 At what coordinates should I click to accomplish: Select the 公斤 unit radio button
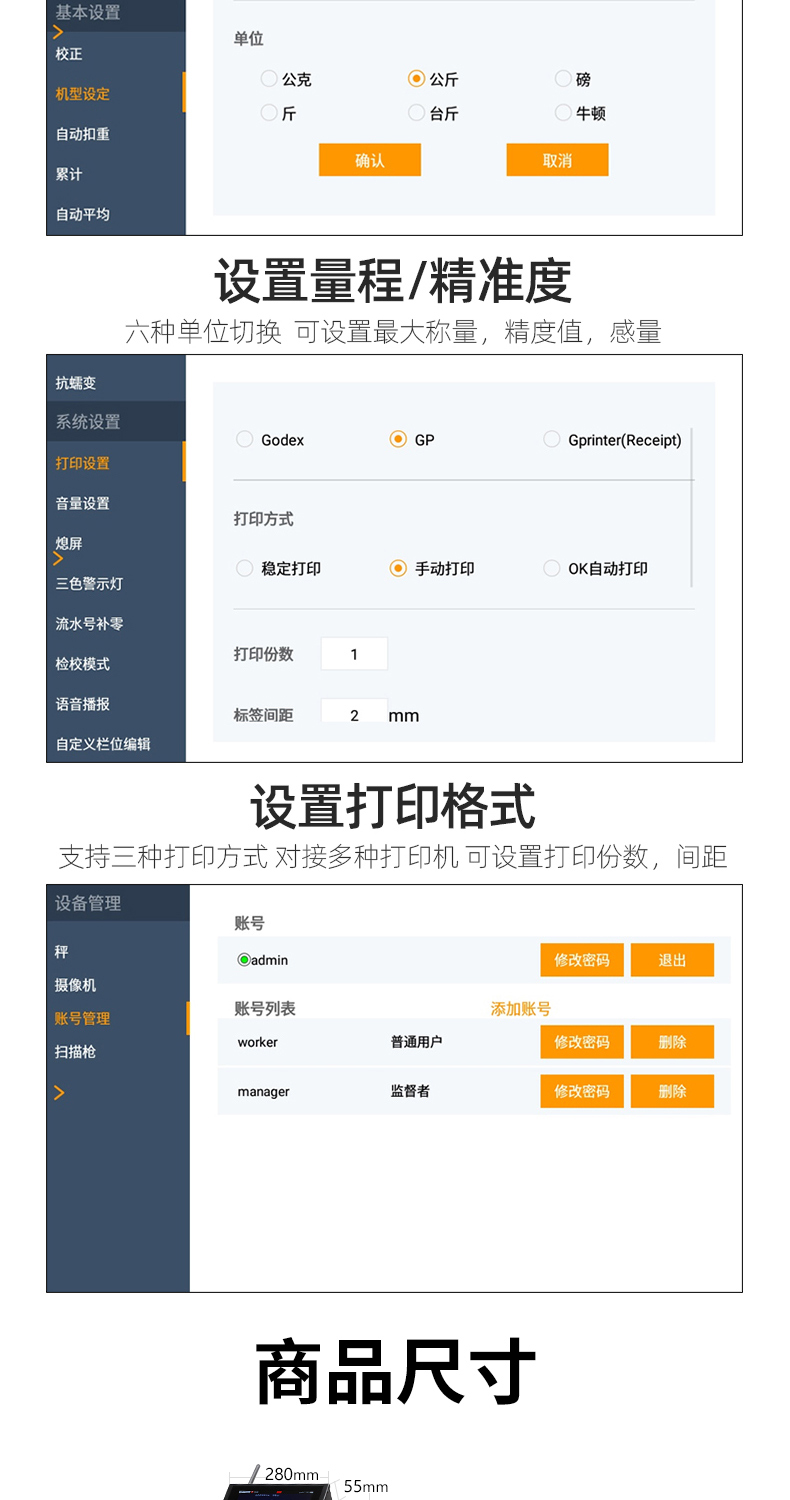pos(417,78)
